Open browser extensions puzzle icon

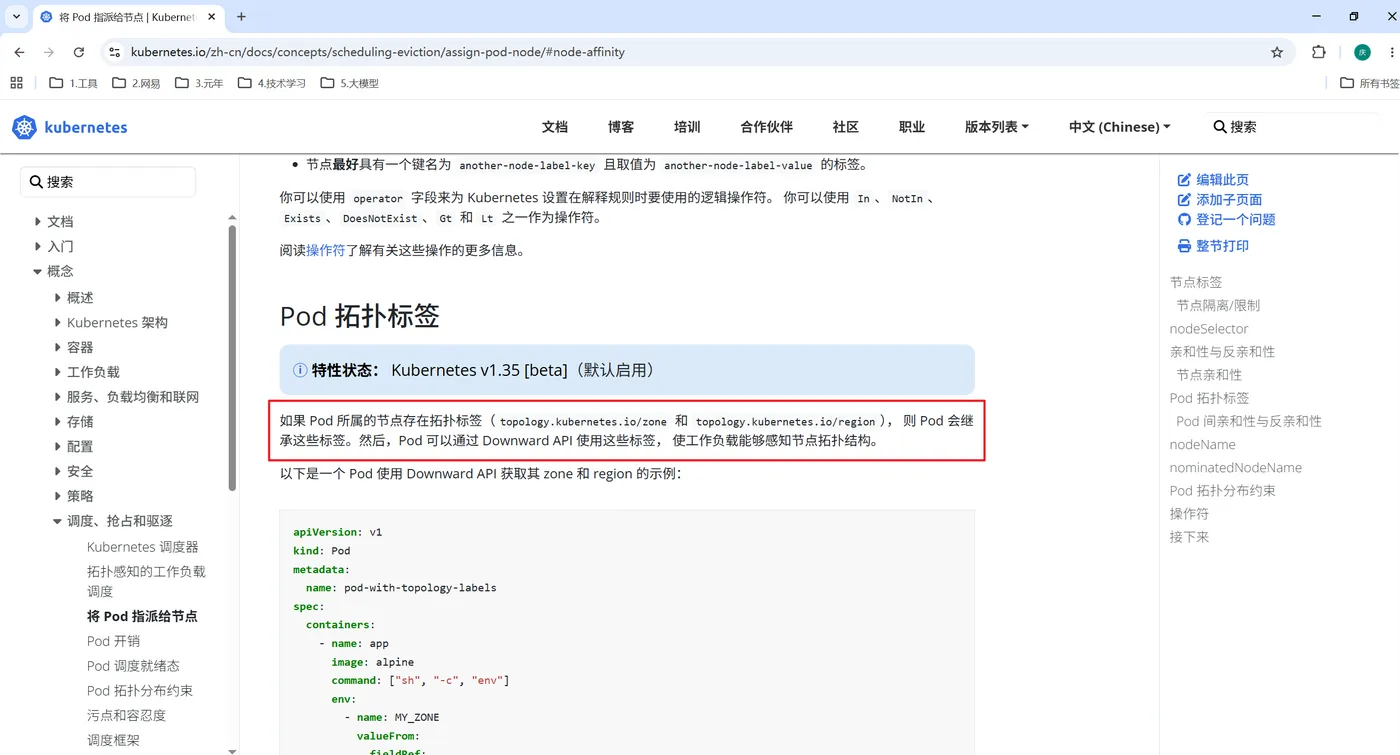1319,52
